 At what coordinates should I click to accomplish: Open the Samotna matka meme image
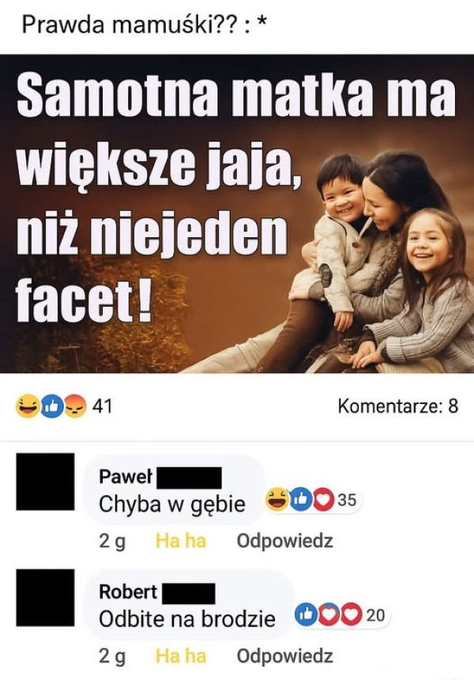(x=237, y=213)
